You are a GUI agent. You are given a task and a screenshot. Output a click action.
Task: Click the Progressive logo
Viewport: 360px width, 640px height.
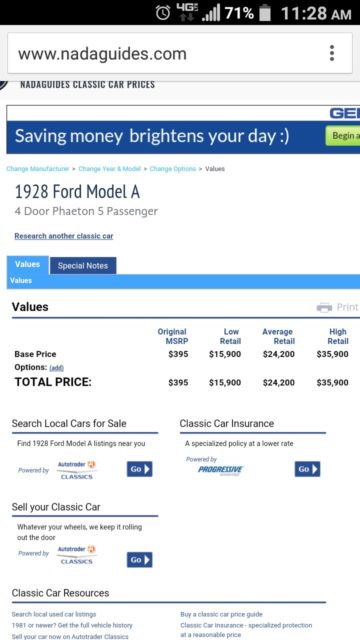tap(221, 470)
